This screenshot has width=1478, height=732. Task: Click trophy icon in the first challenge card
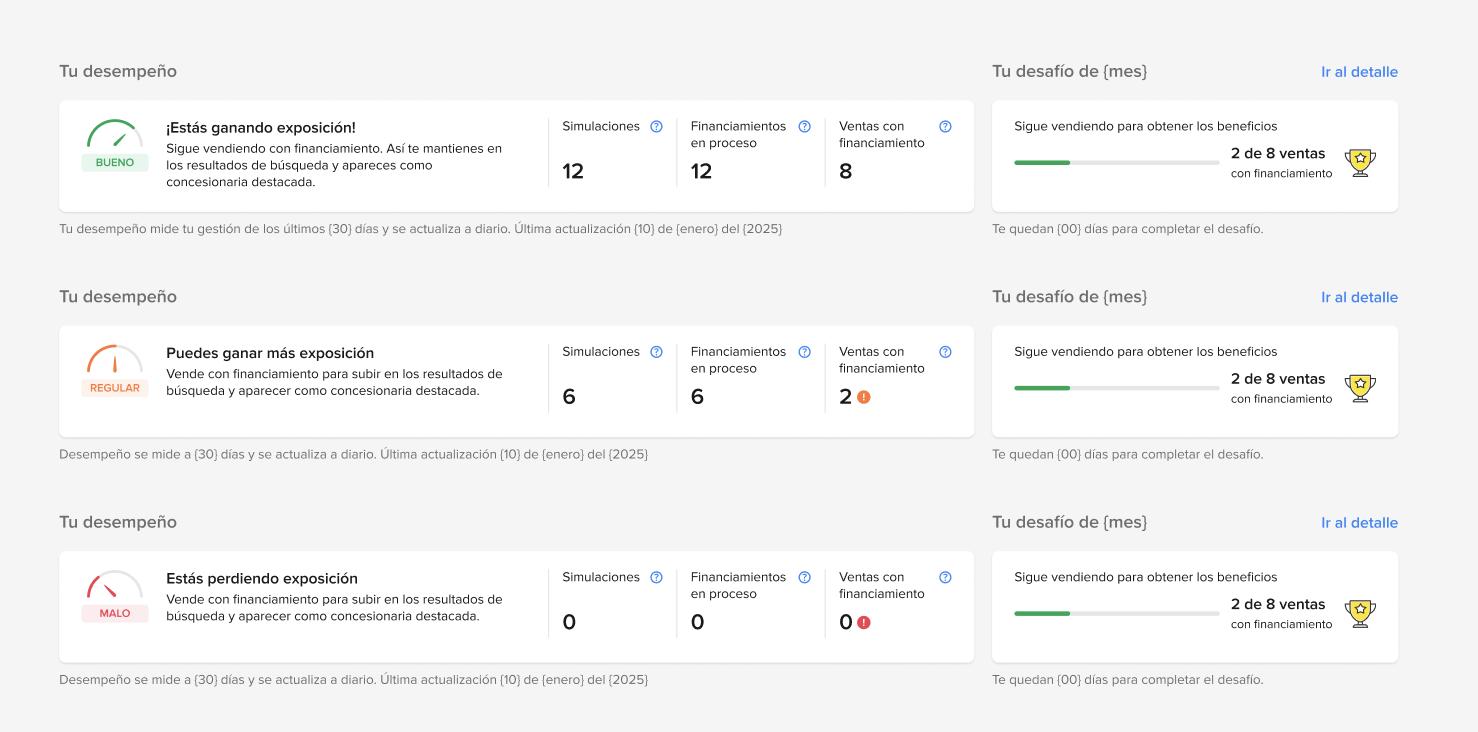(x=1360, y=162)
